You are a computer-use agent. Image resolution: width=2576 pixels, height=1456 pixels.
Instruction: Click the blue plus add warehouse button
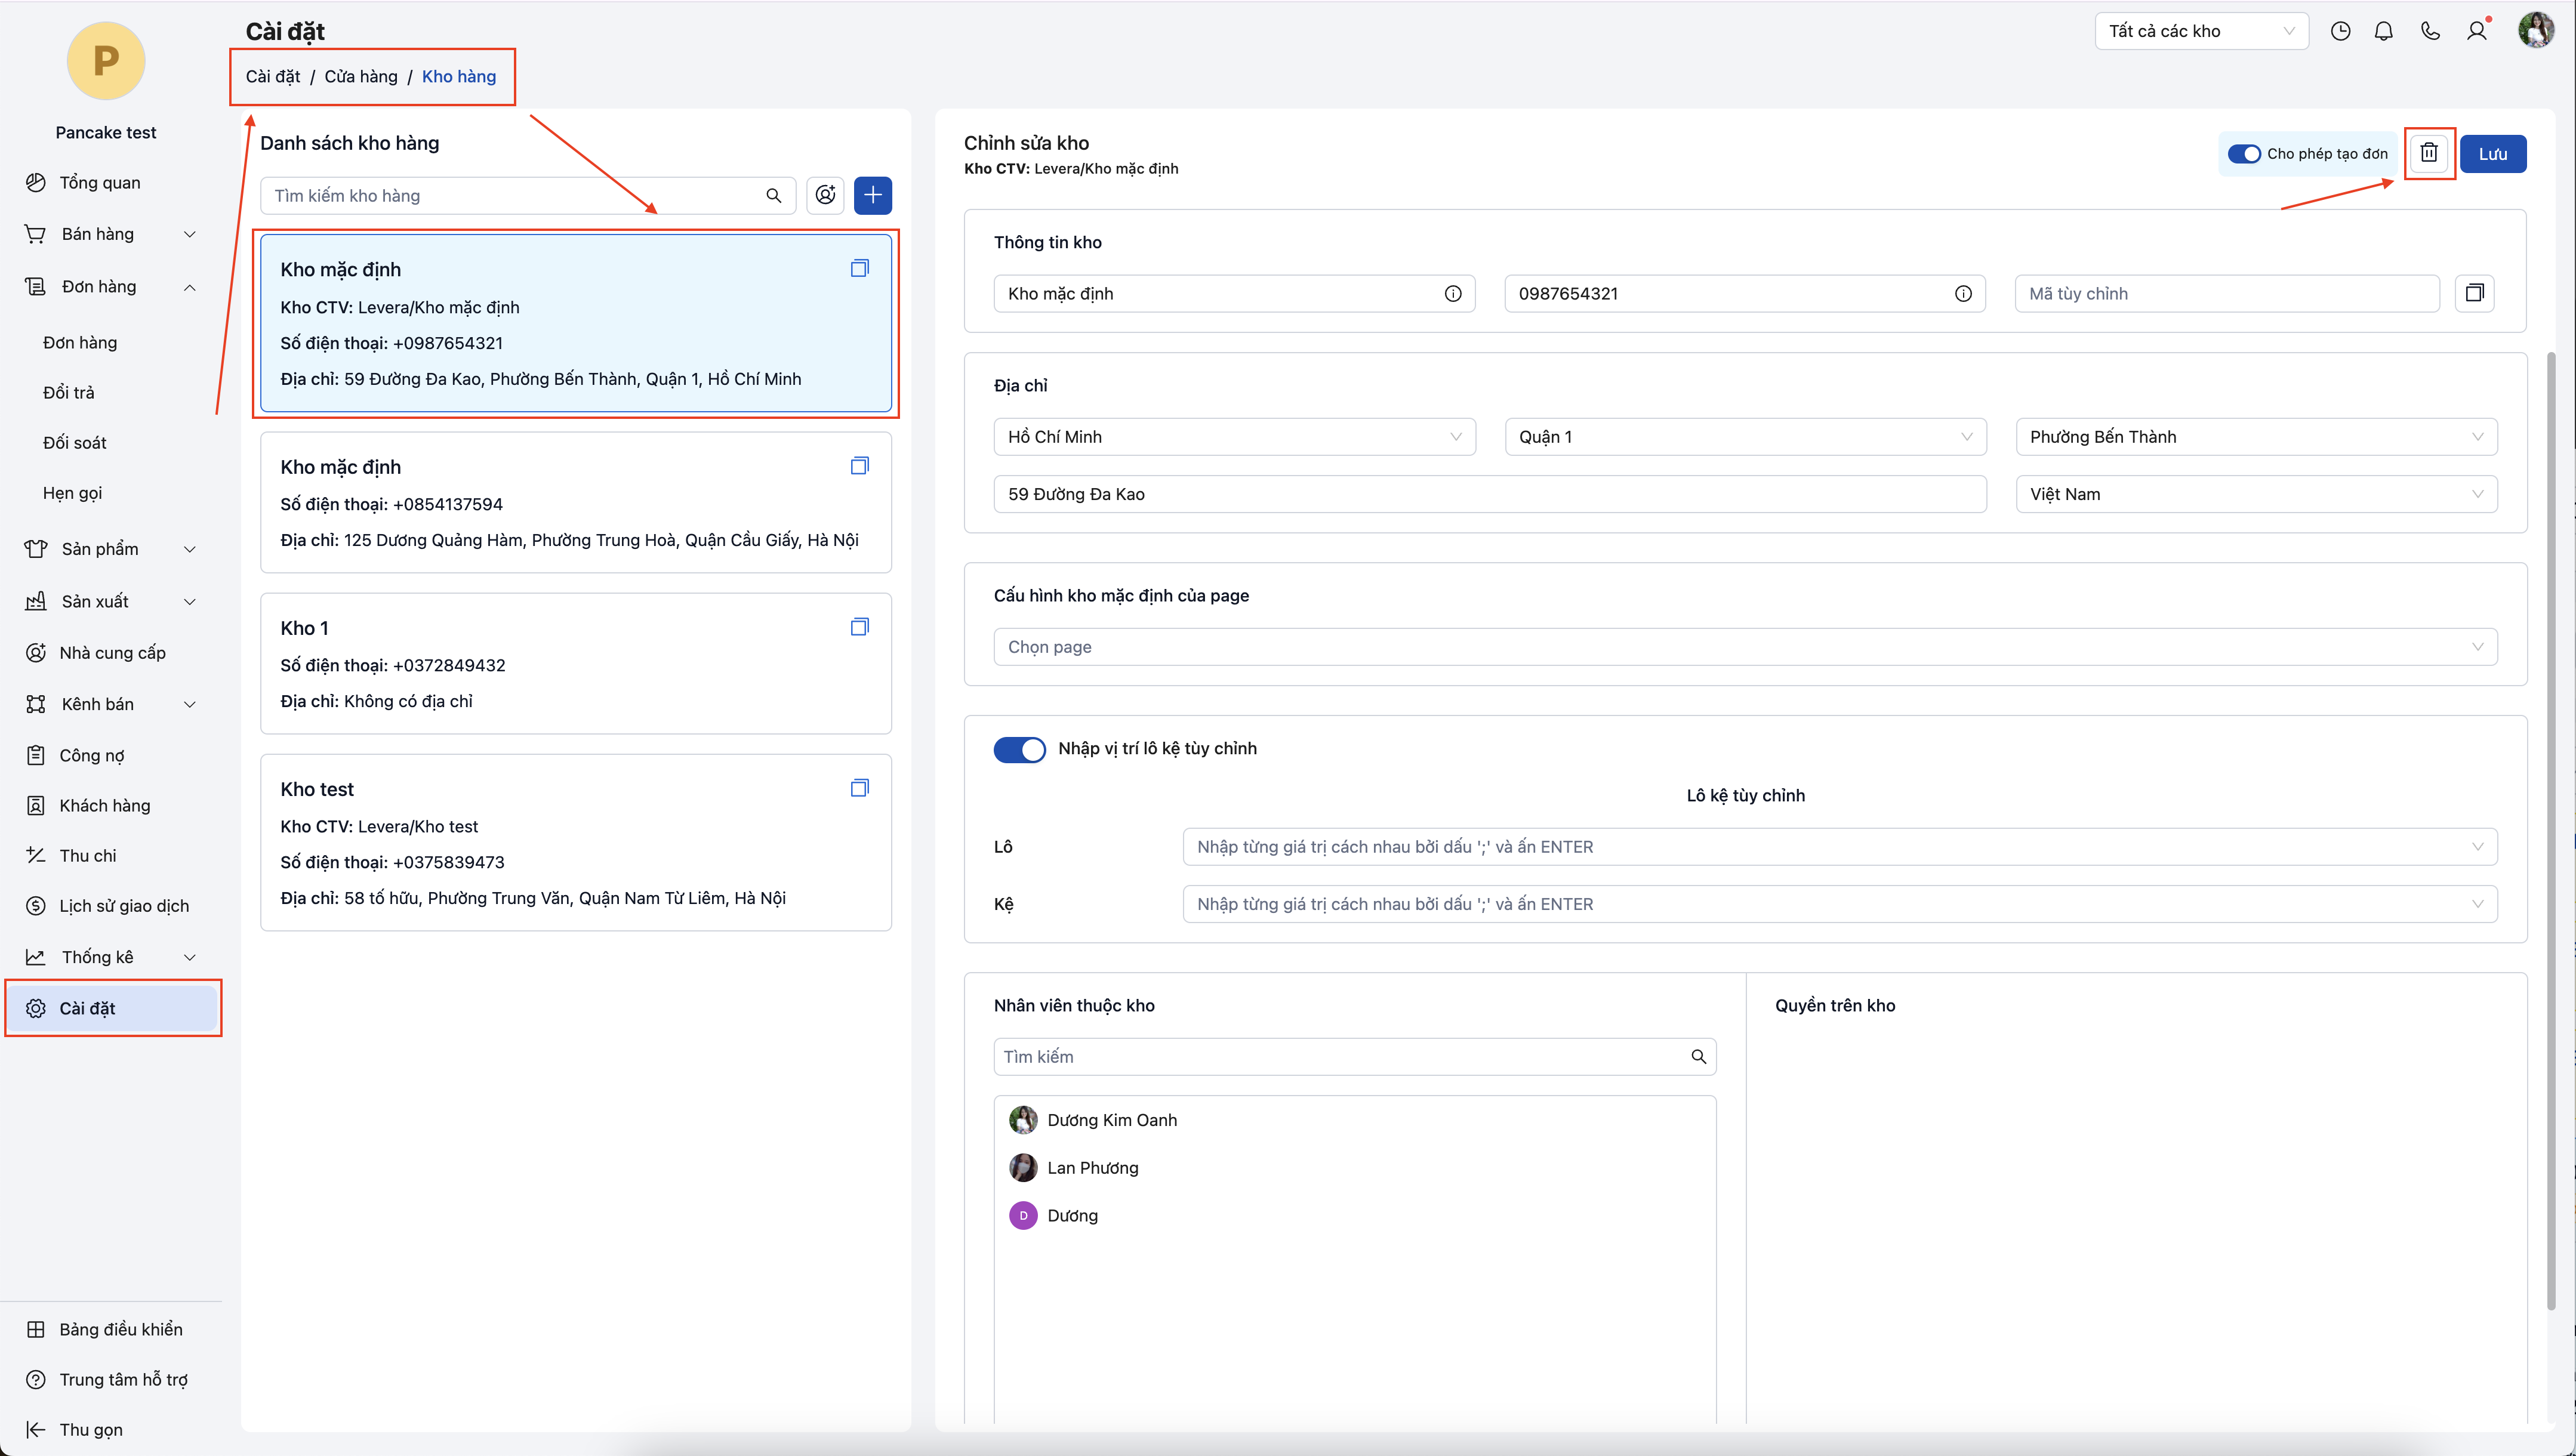[x=872, y=195]
